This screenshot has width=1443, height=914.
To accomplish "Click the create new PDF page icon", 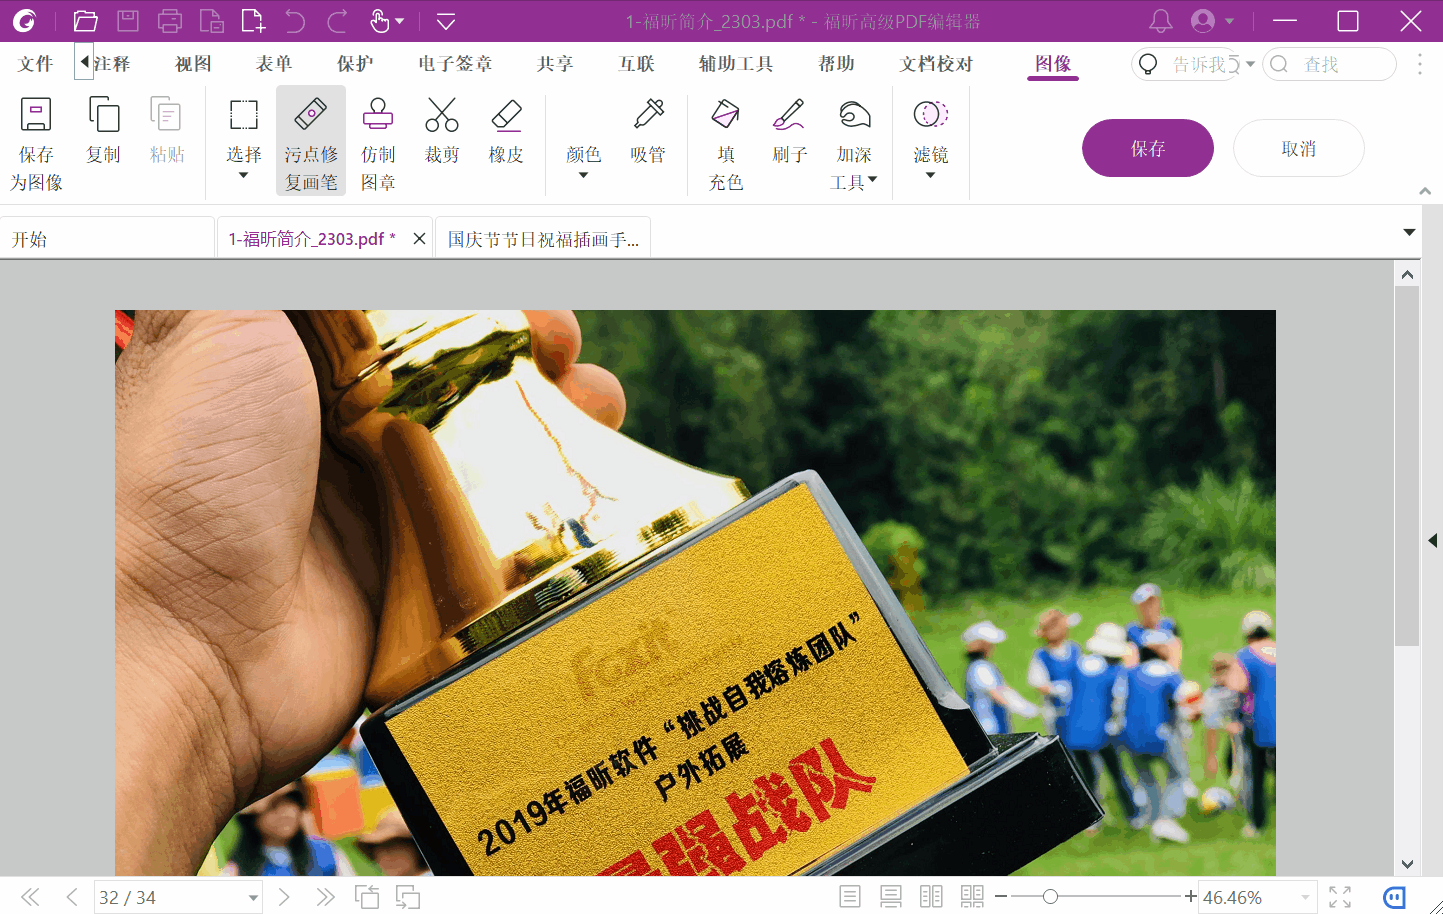I will (x=253, y=21).
